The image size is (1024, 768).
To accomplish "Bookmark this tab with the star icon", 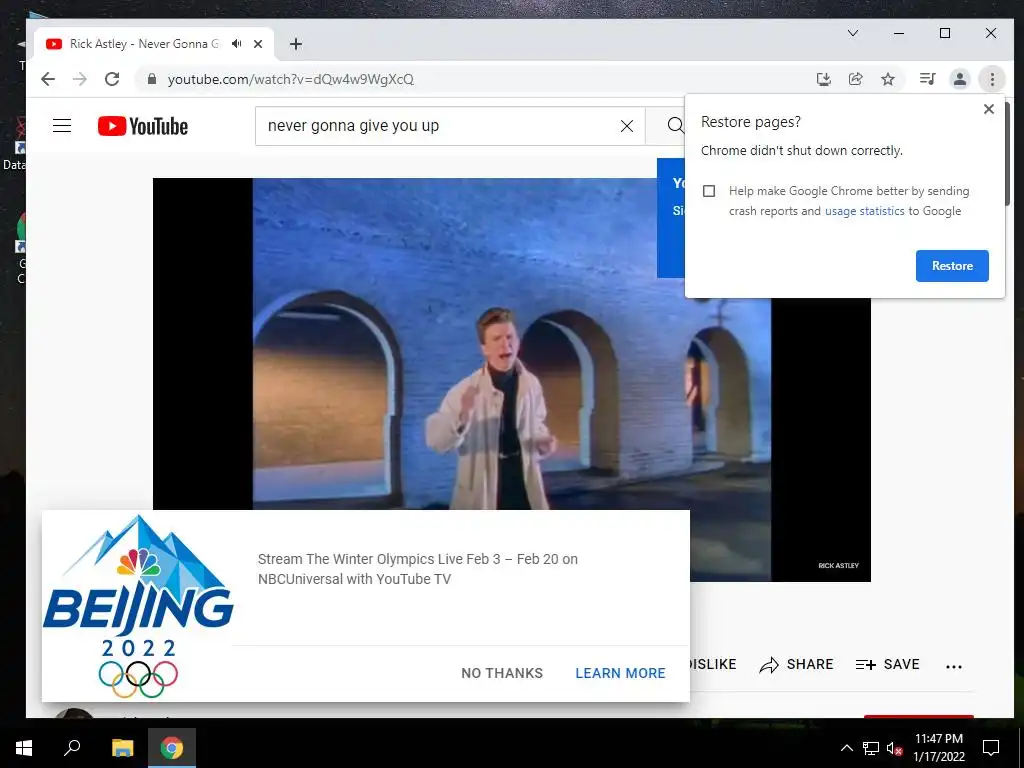I will (888, 79).
